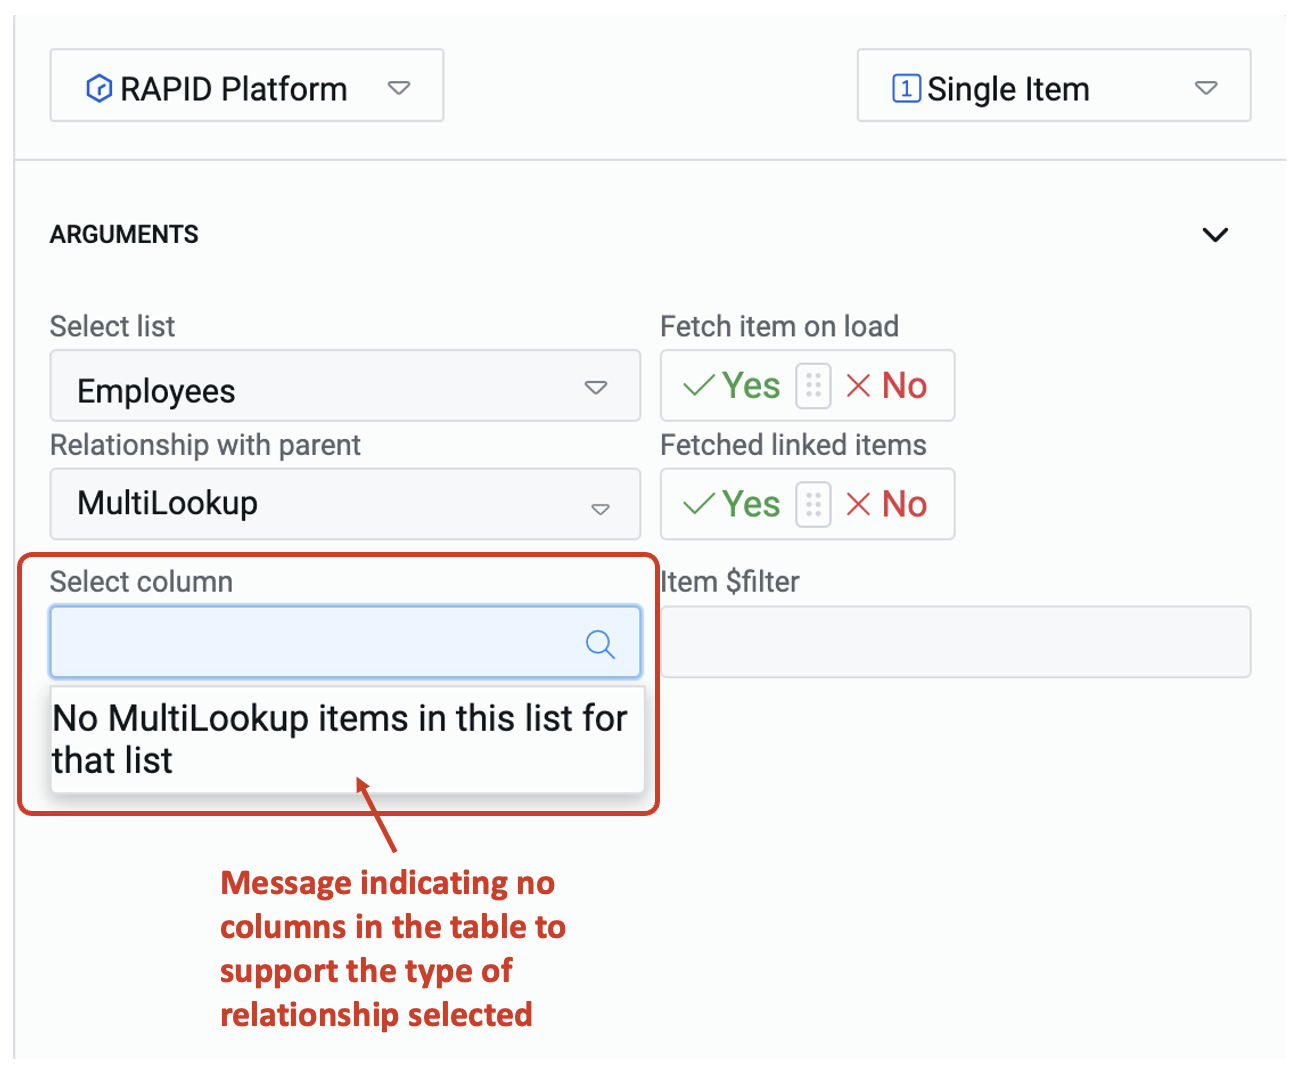Click the search magnifier in Select column

click(x=600, y=644)
